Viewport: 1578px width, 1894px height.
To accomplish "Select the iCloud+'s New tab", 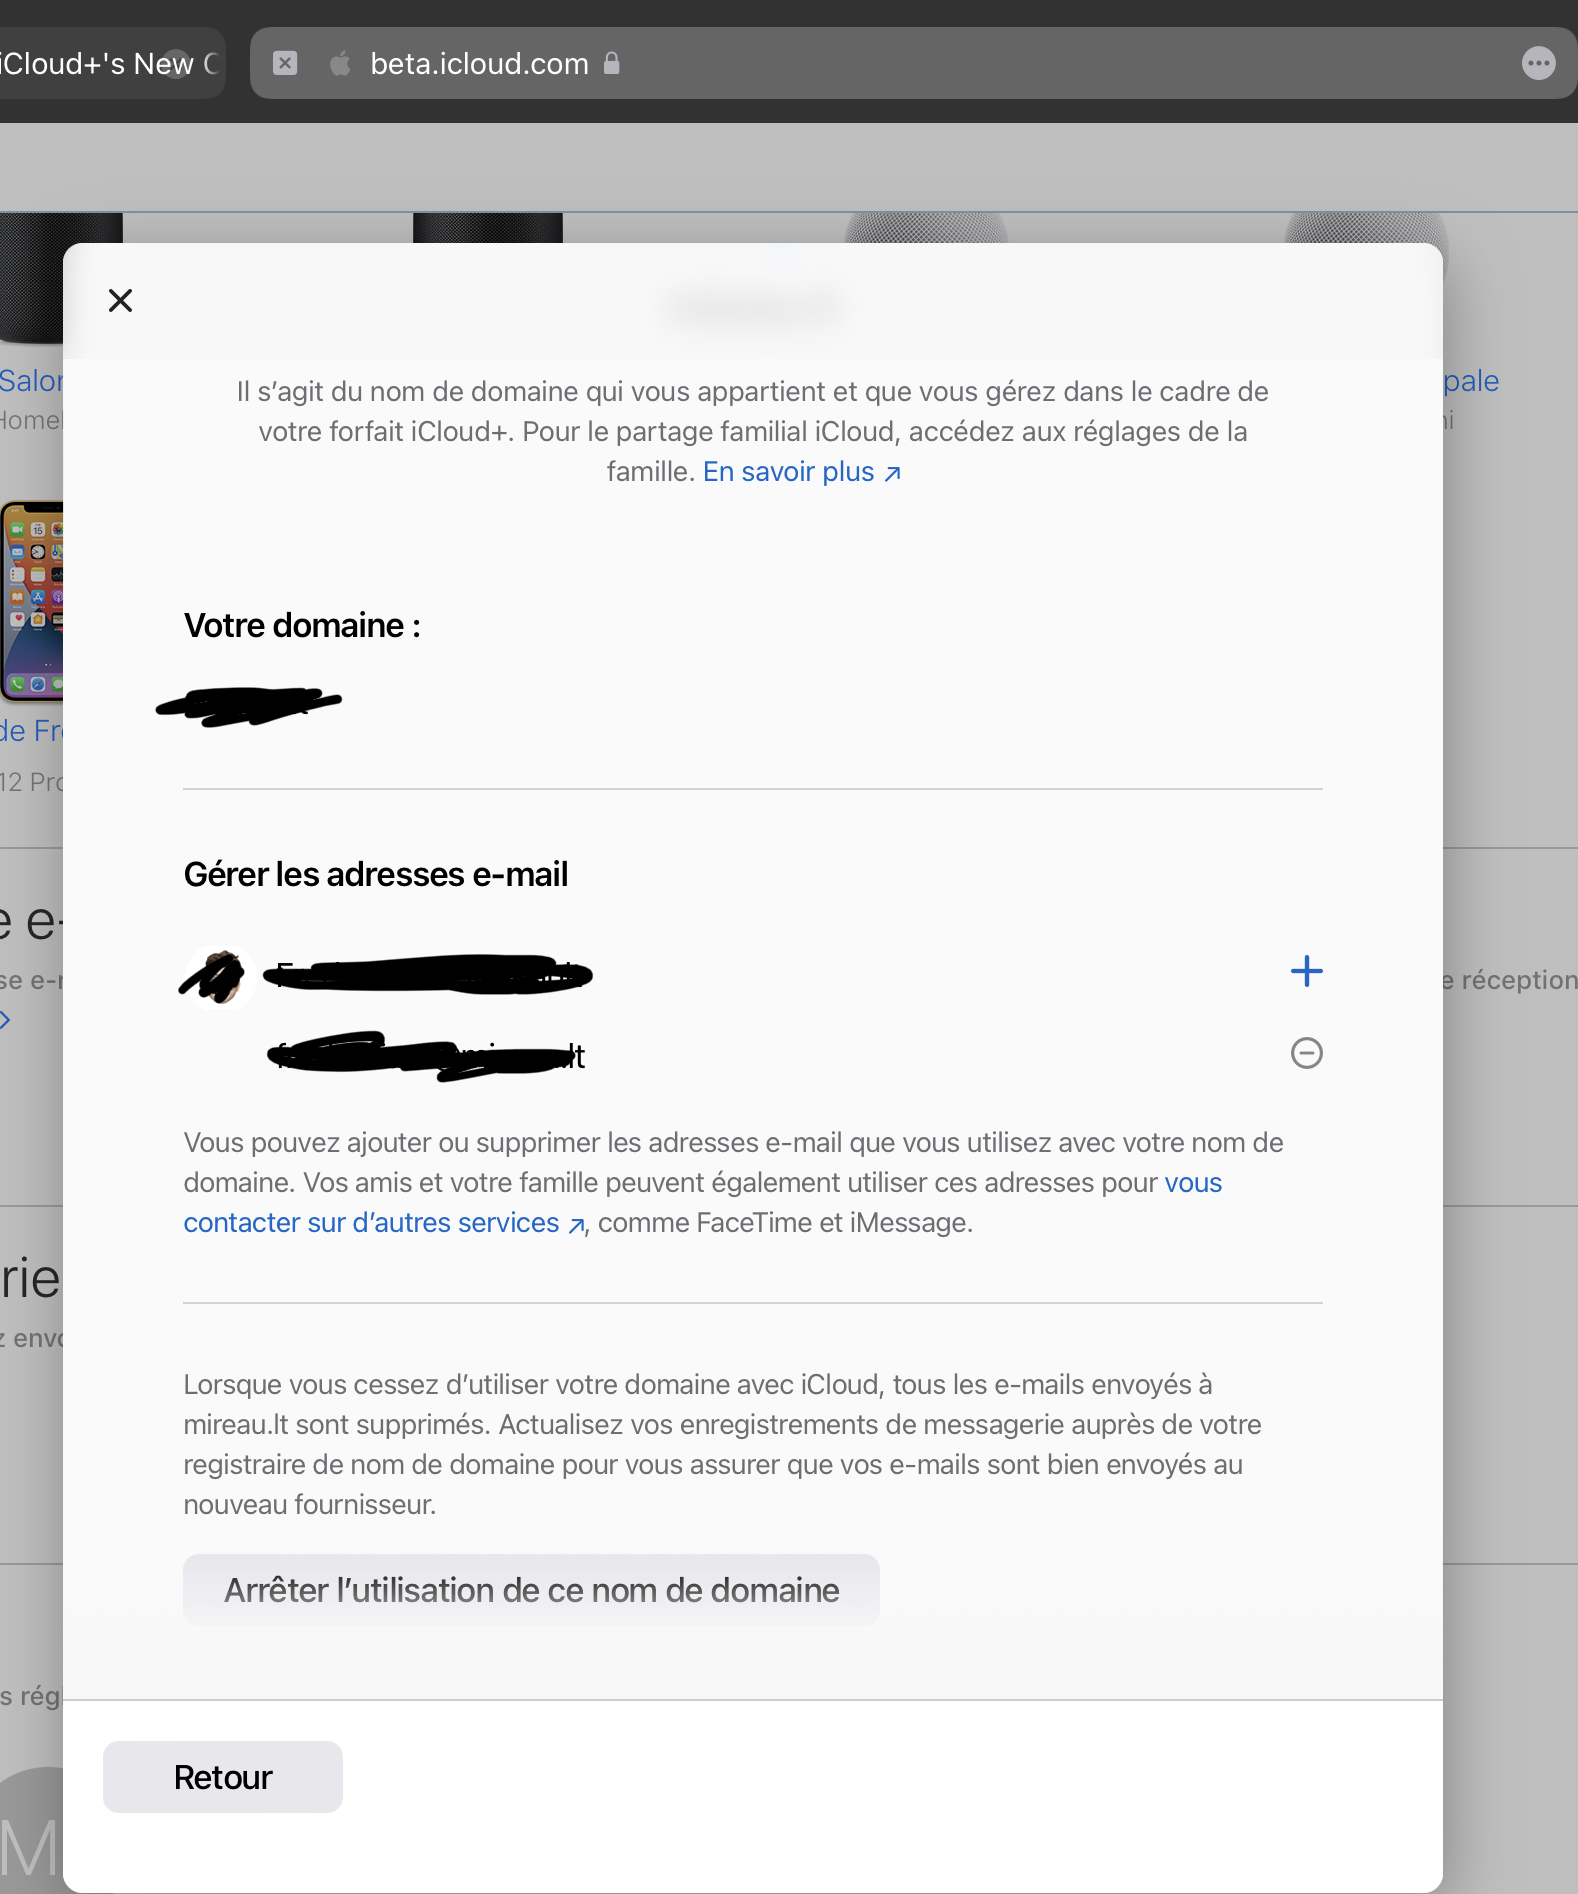I will (x=110, y=64).
